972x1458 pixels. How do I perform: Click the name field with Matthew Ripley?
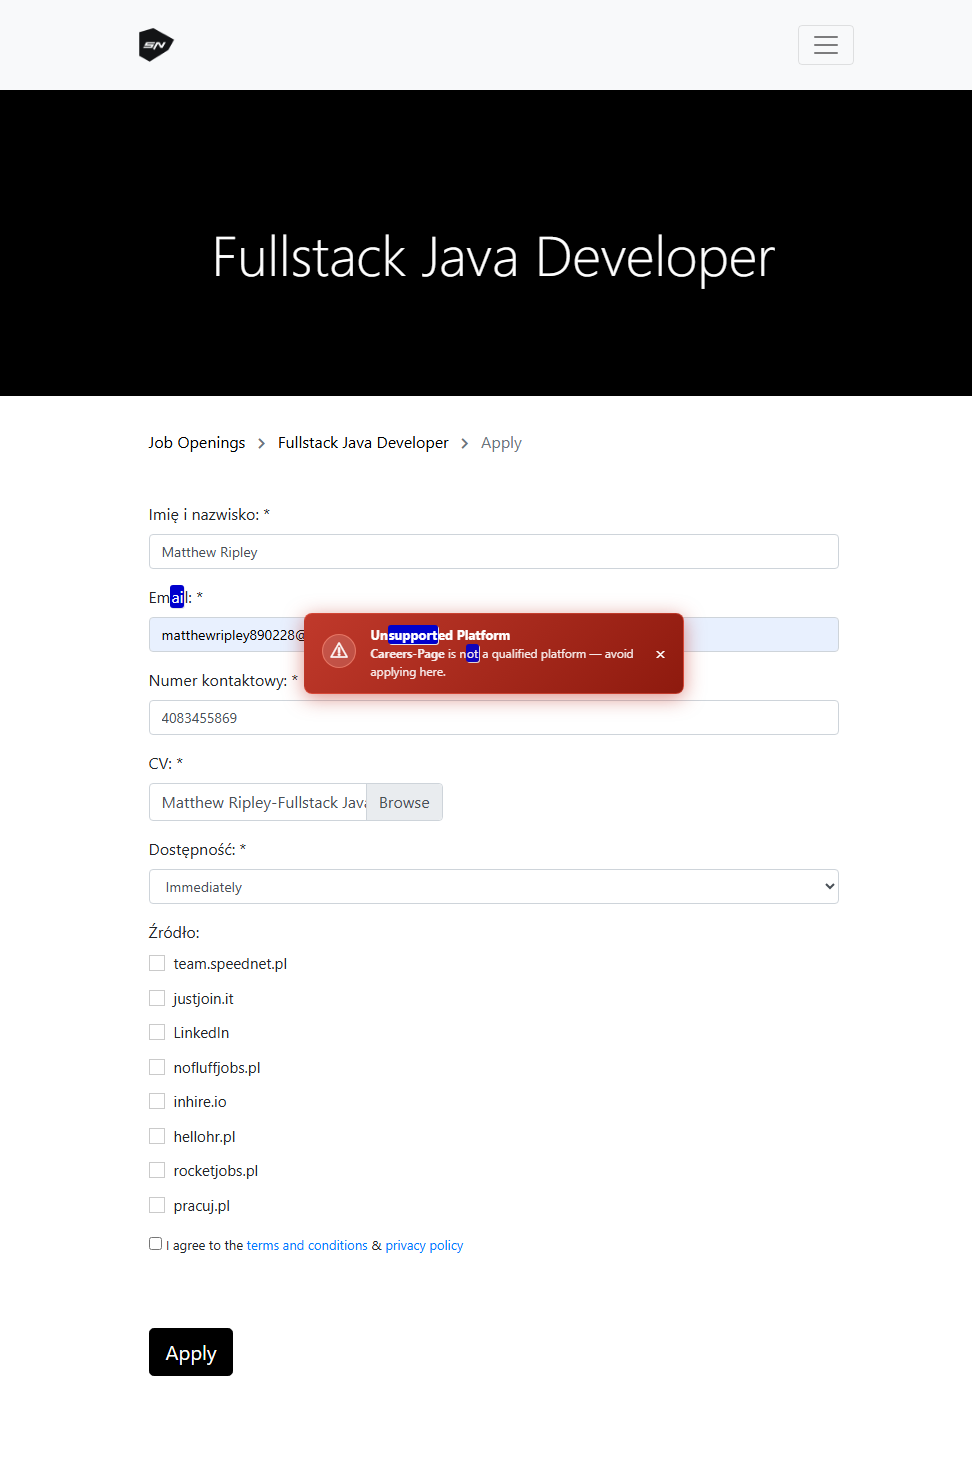493,552
